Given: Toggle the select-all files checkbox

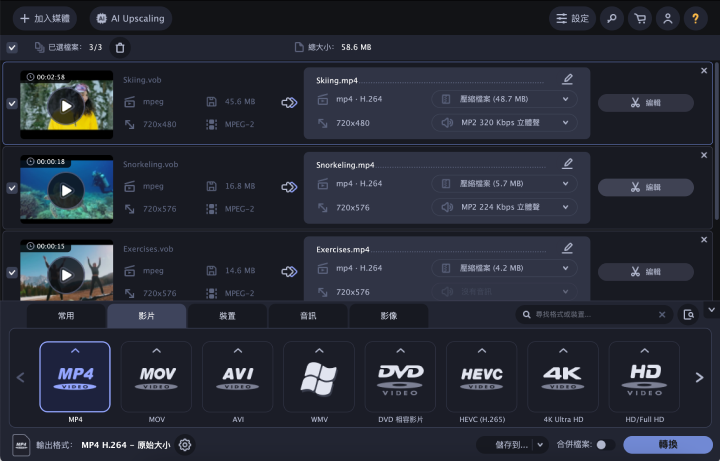Looking at the screenshot, I should pos(12,47).
